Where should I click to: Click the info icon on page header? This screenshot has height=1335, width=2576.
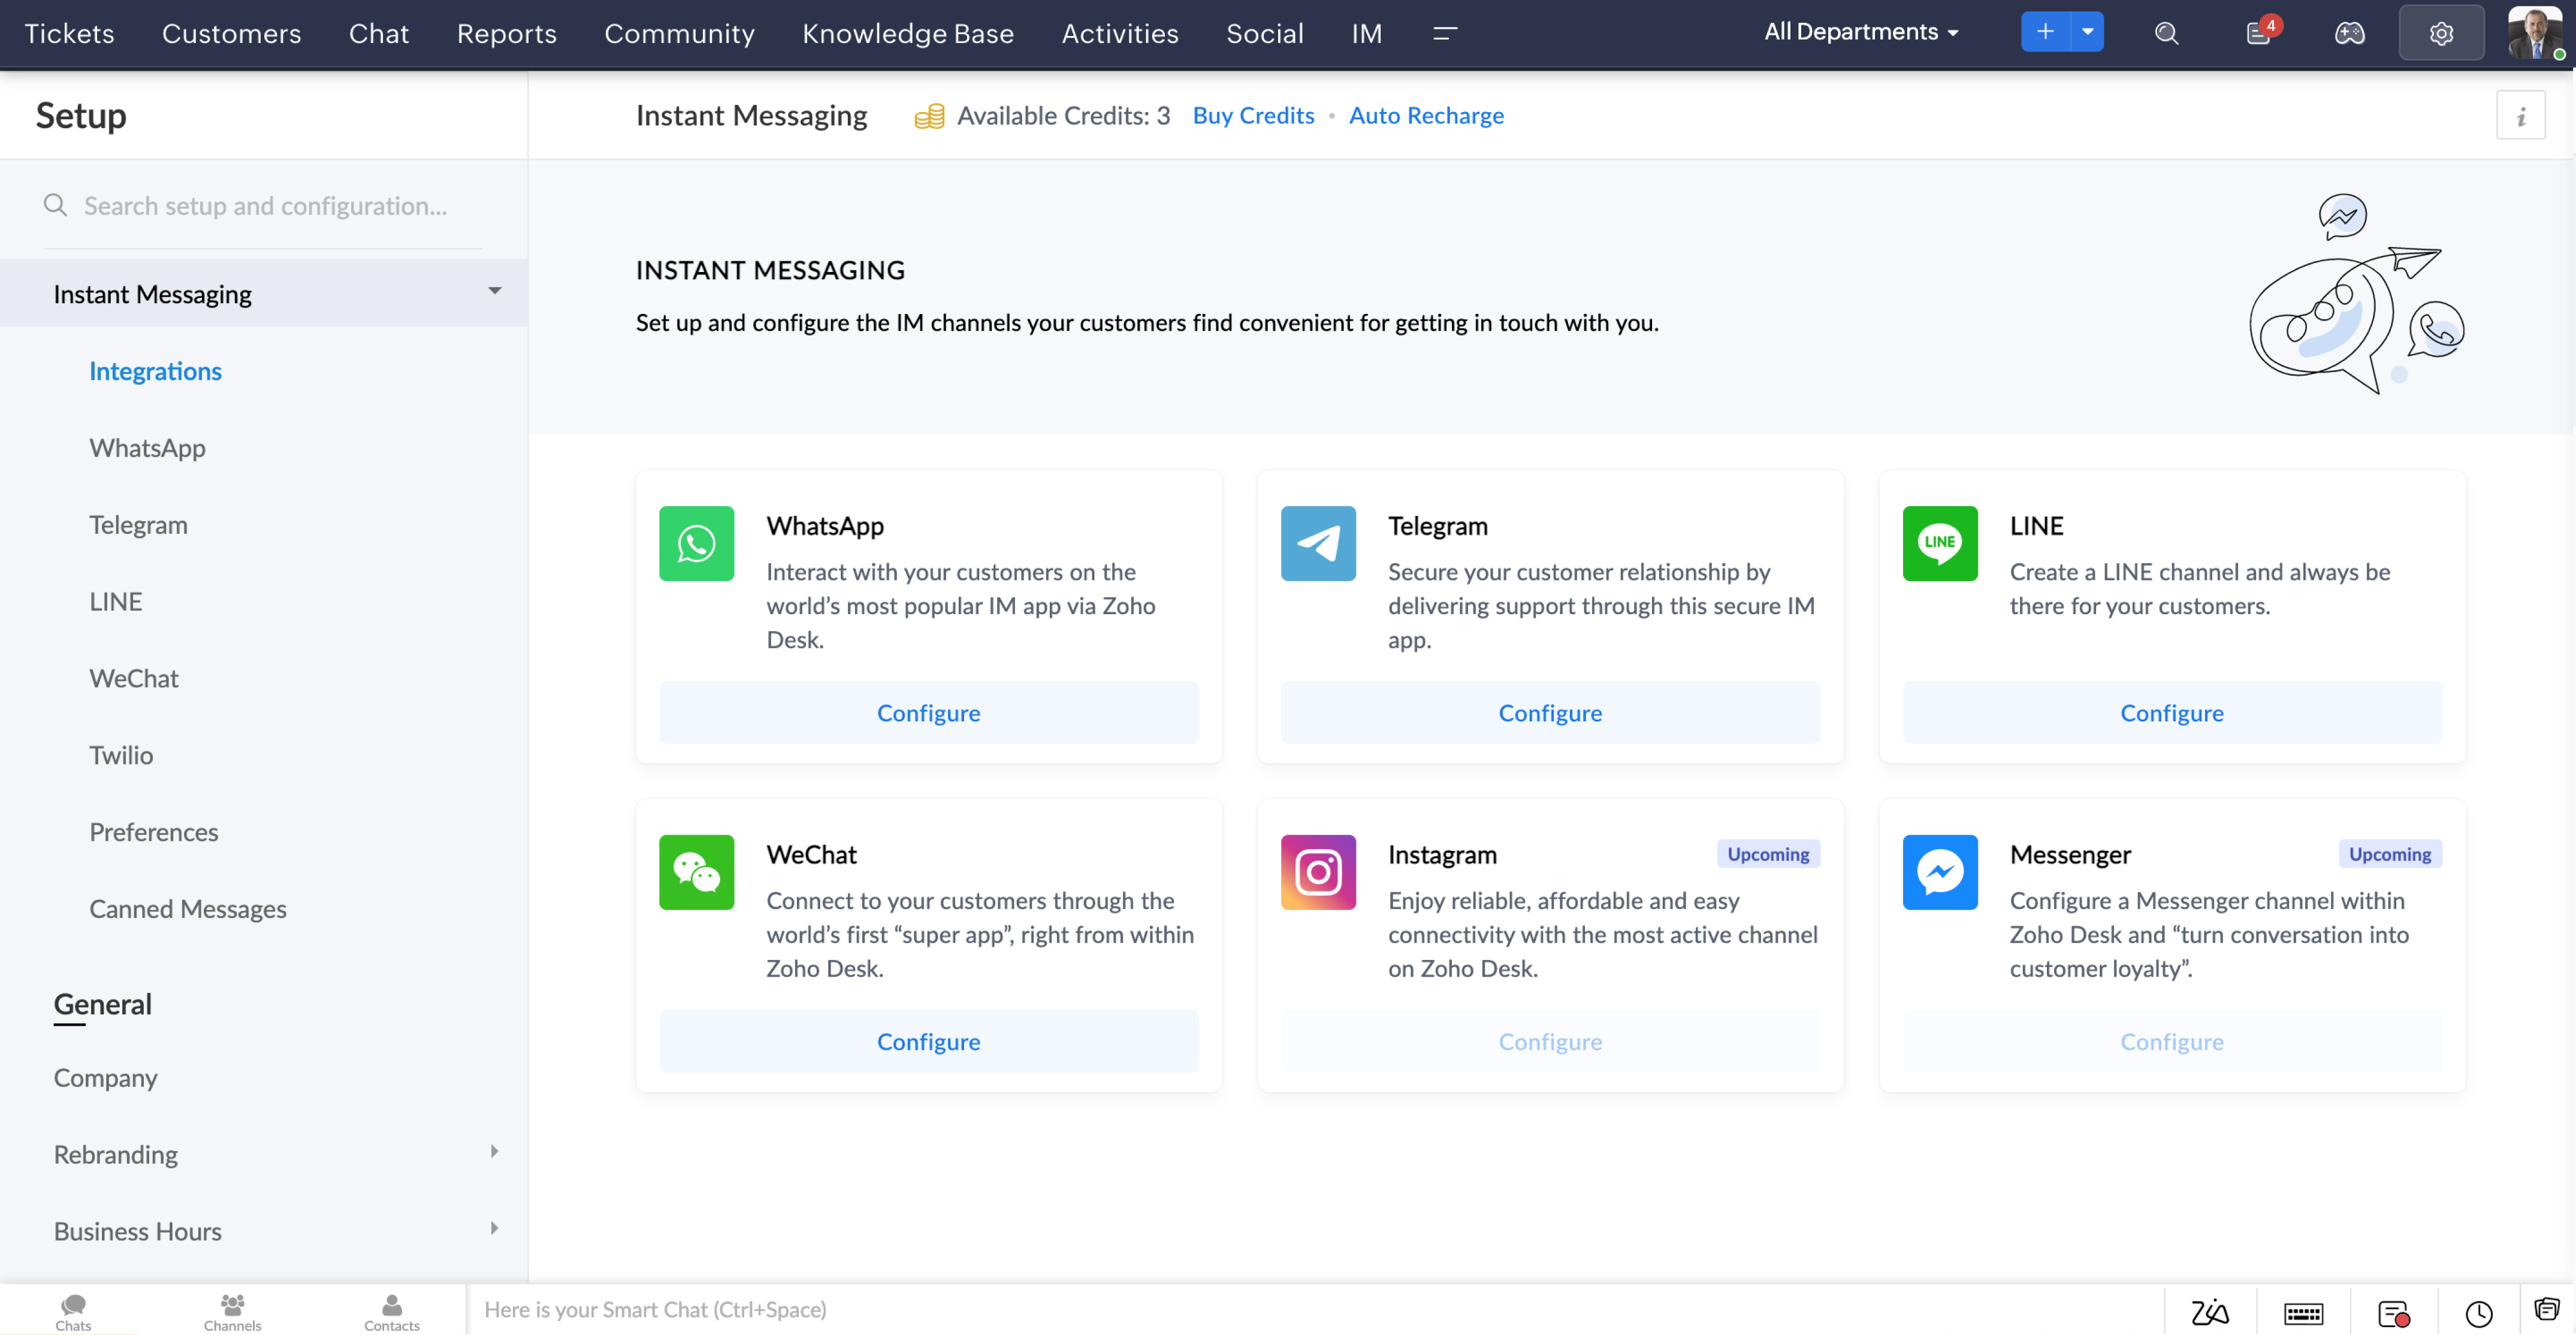(2520, 116)
